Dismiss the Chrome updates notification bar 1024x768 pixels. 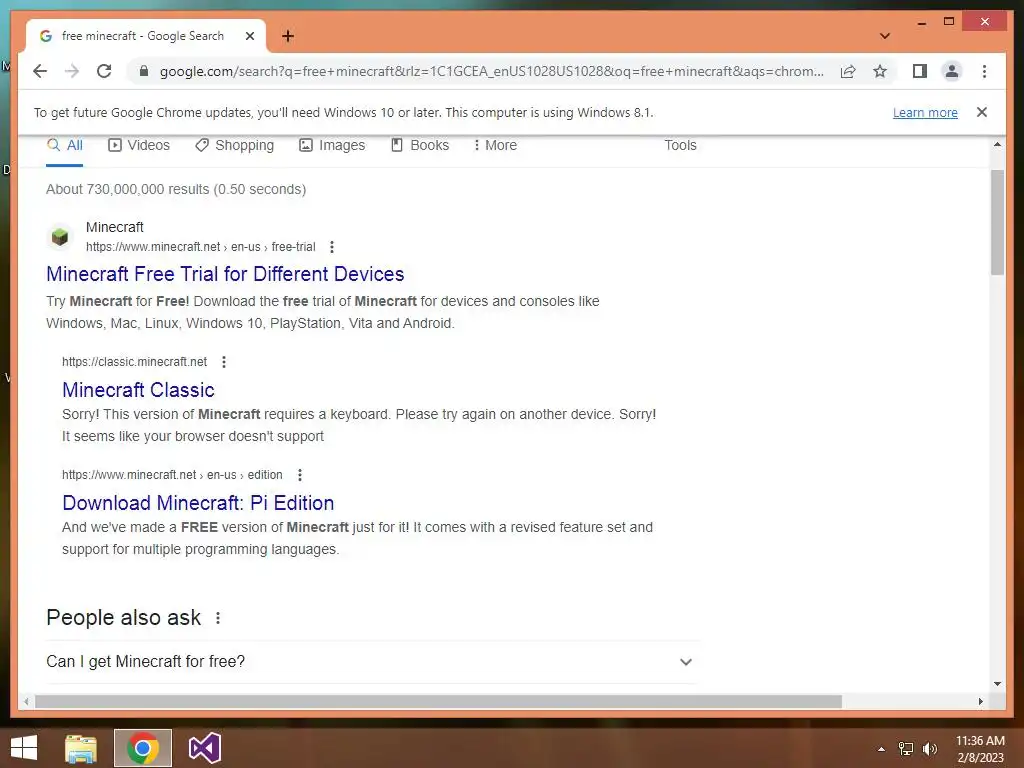(982, 112)
